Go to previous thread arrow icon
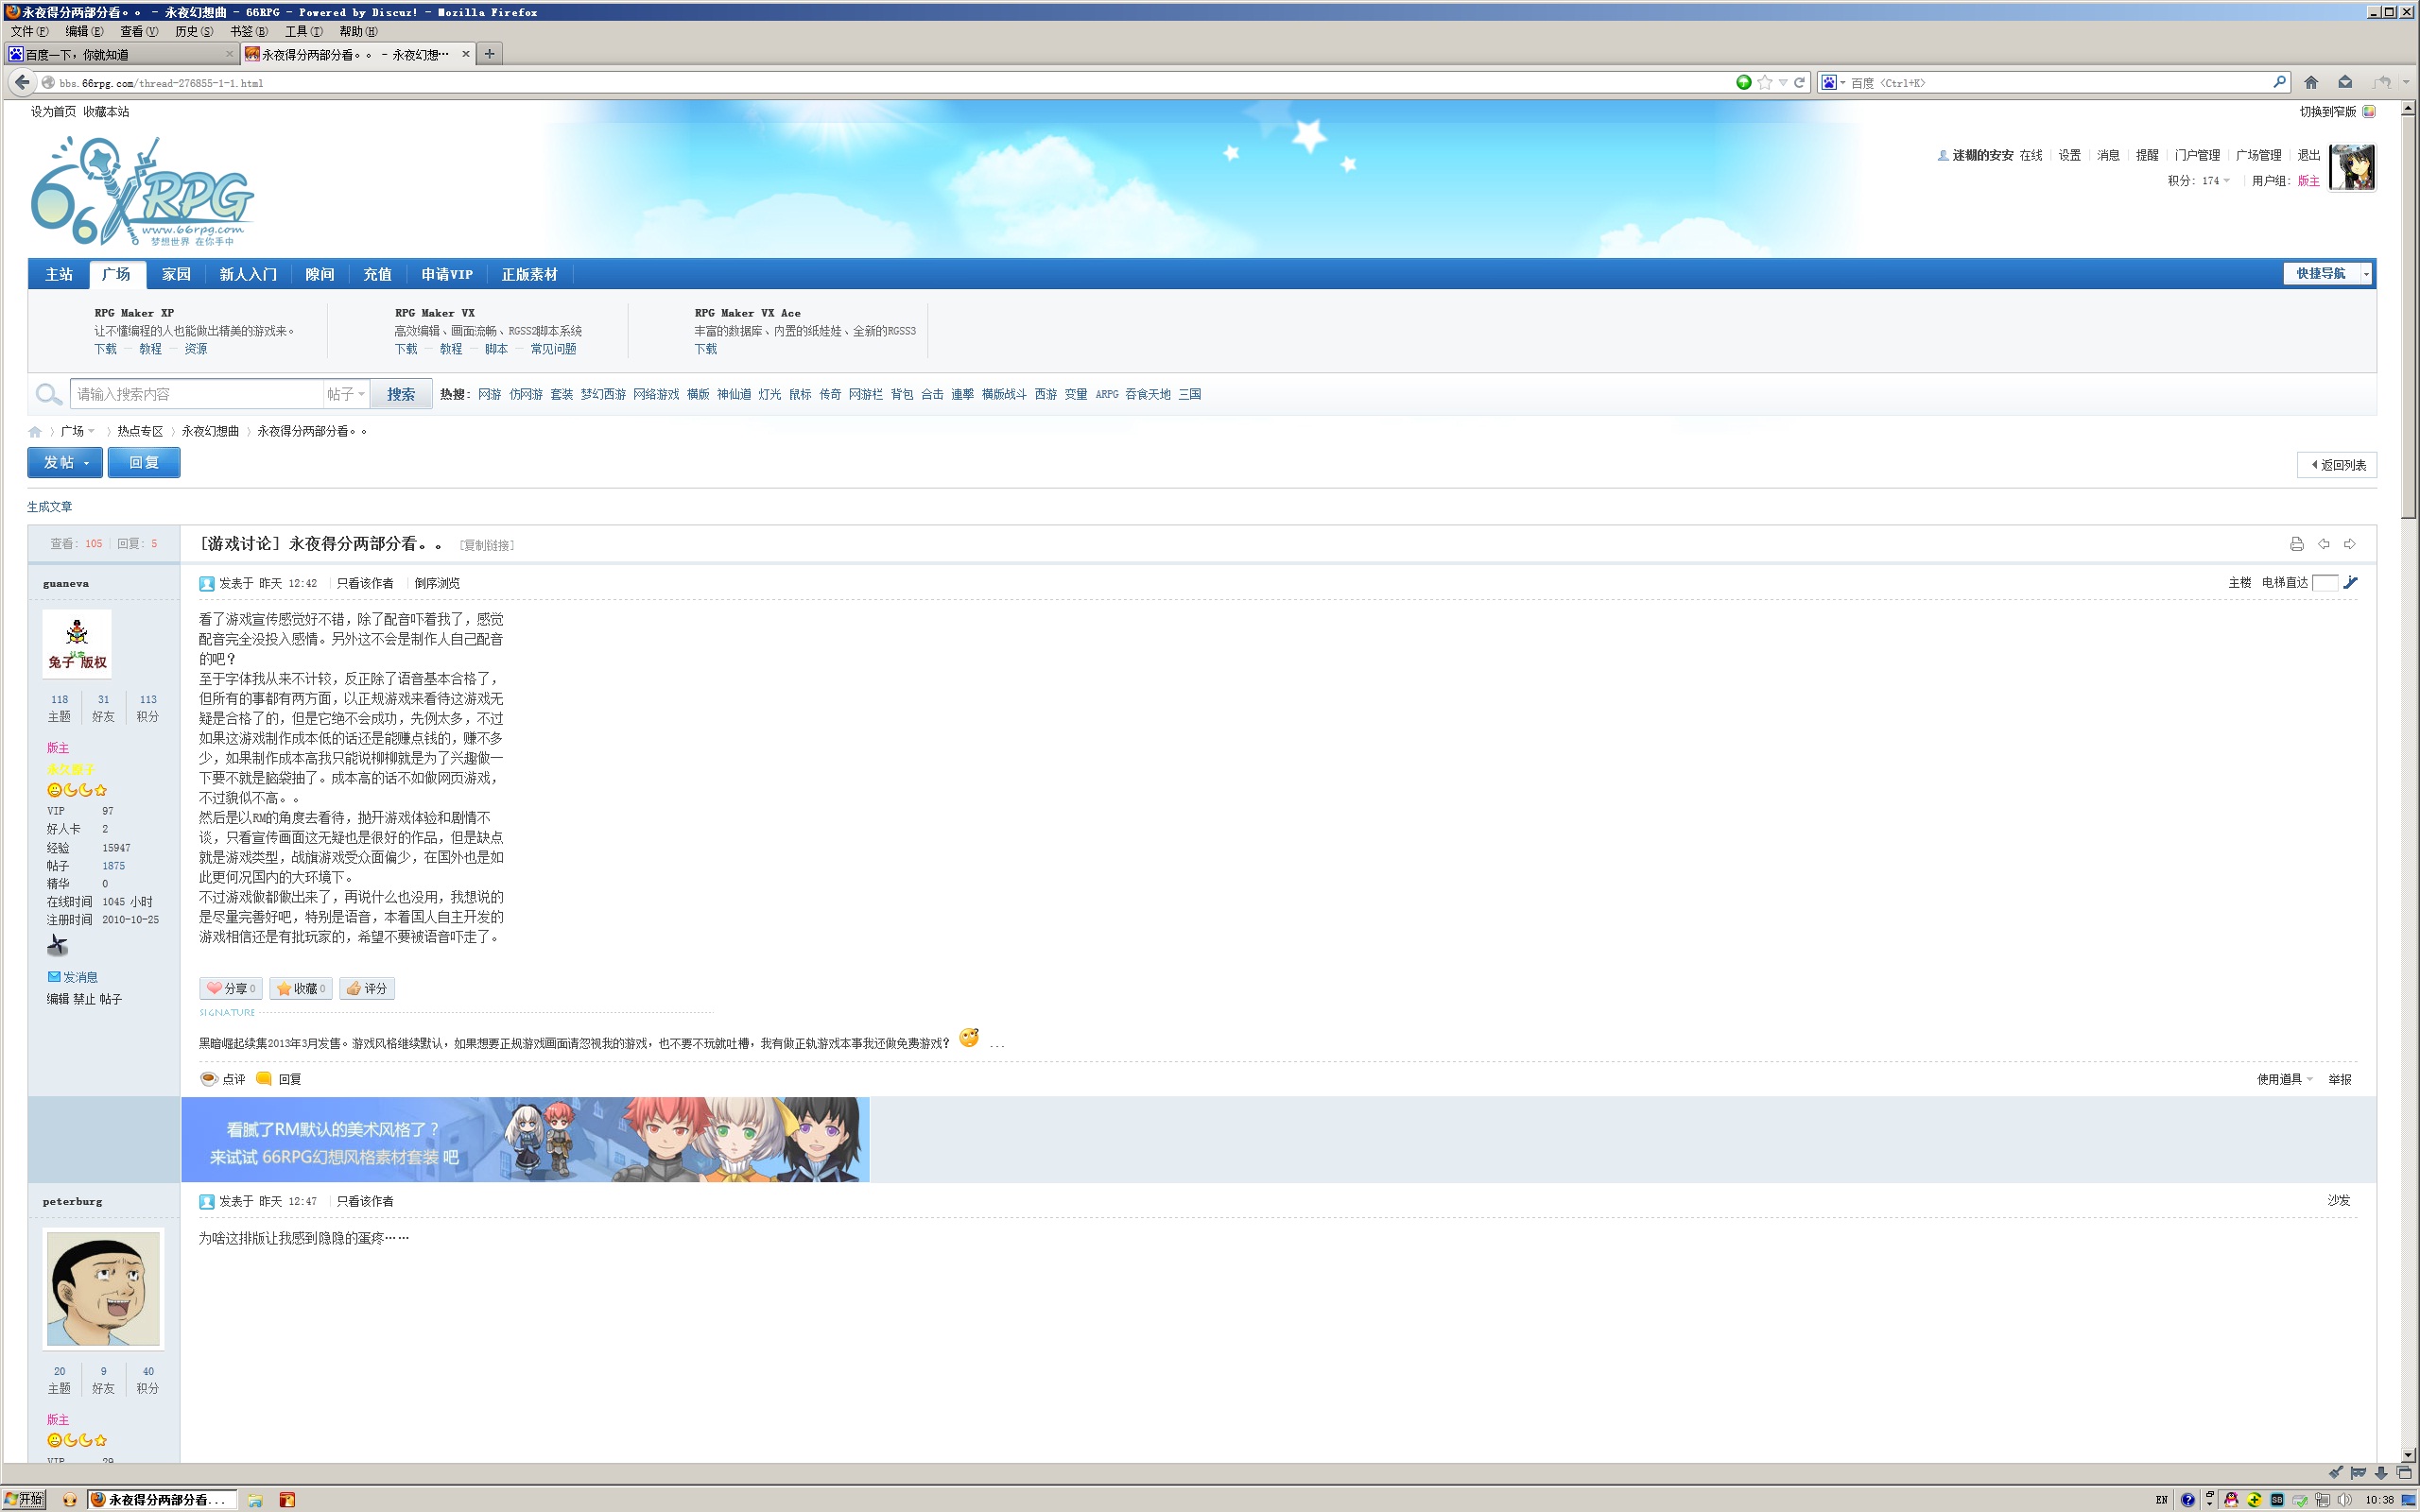This screenshot has width=2420, height=1512. click(x=2323, y=544)
